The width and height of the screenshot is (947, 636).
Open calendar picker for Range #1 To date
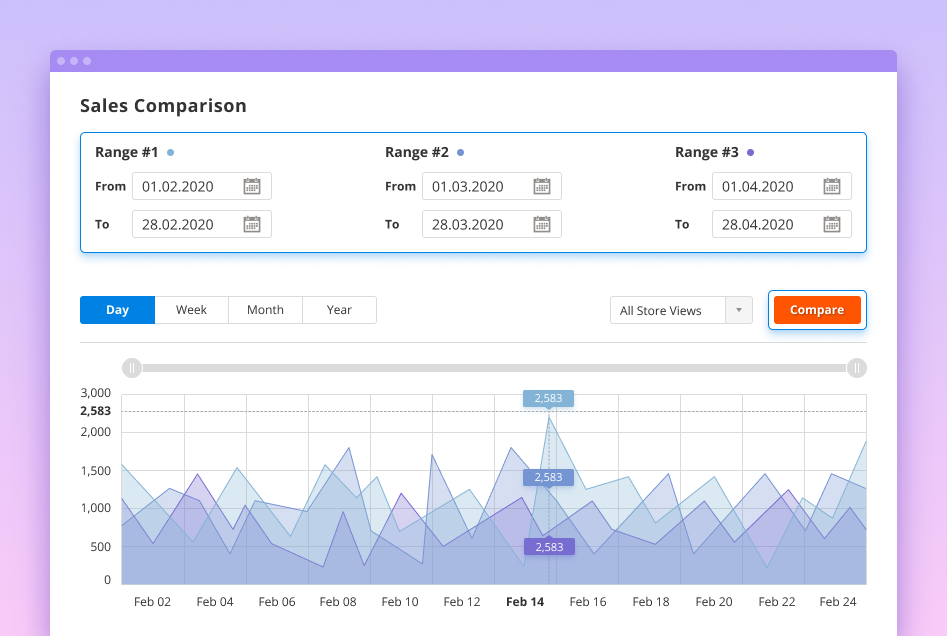coord(252,225)
